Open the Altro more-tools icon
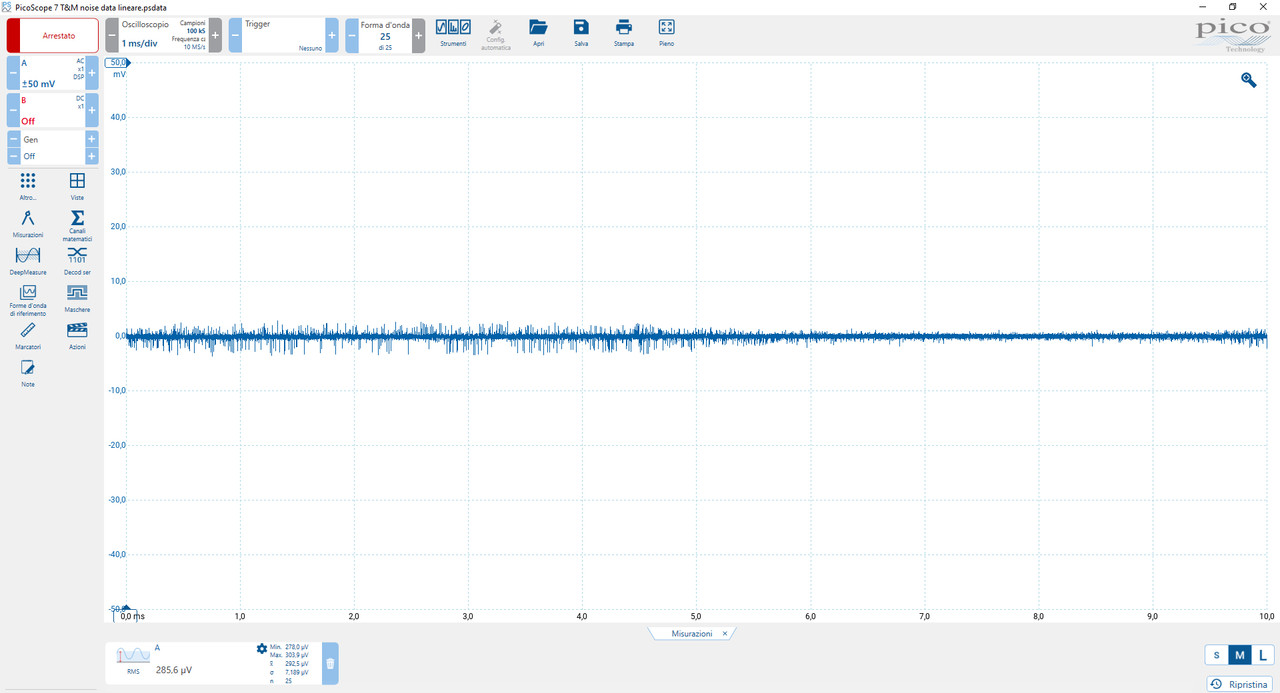Image resolution: width=1280 pixels, height=693 pixels. tap(28, 186)
